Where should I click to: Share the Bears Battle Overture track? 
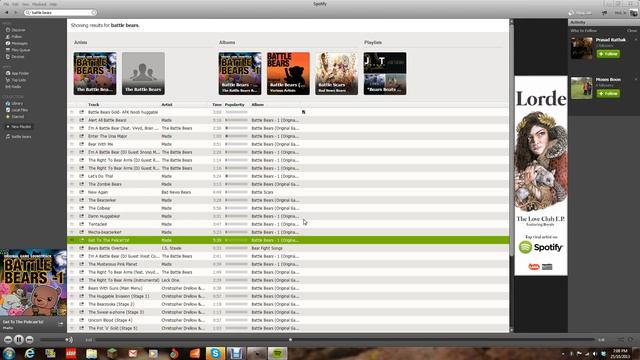tap(81, 248)
